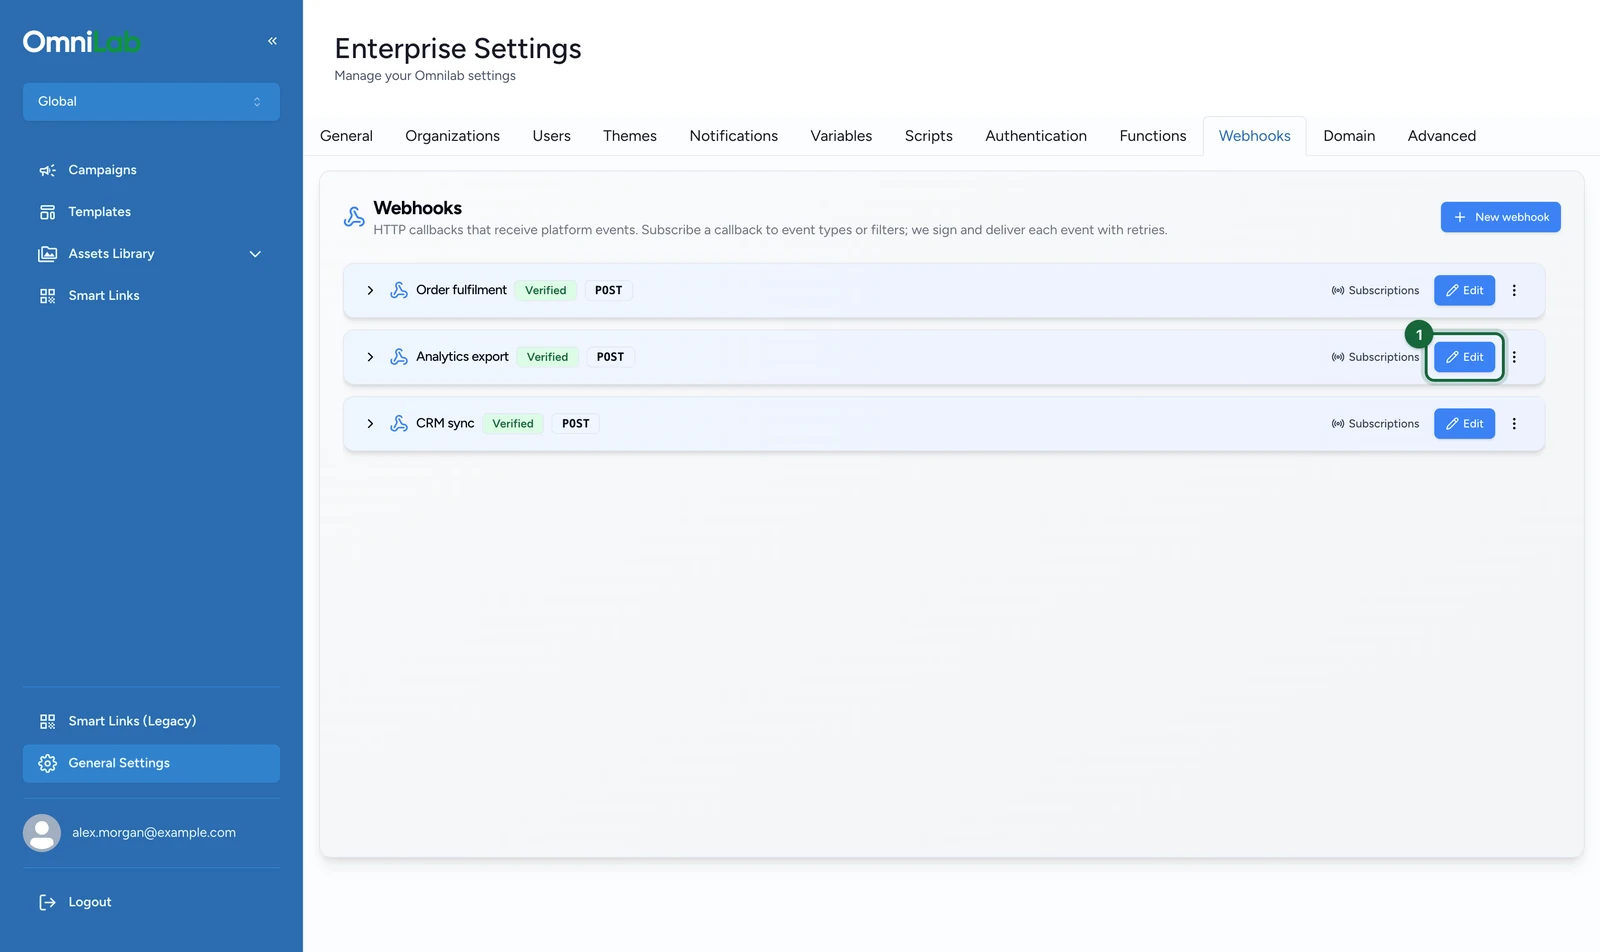
Task: Open the Campaigns megaphone item
Action: click(x=151, y=170)
